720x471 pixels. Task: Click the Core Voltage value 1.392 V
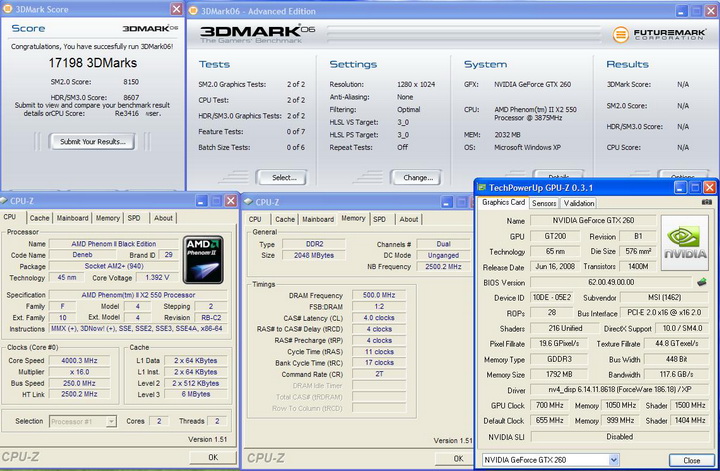click(157, 278)
